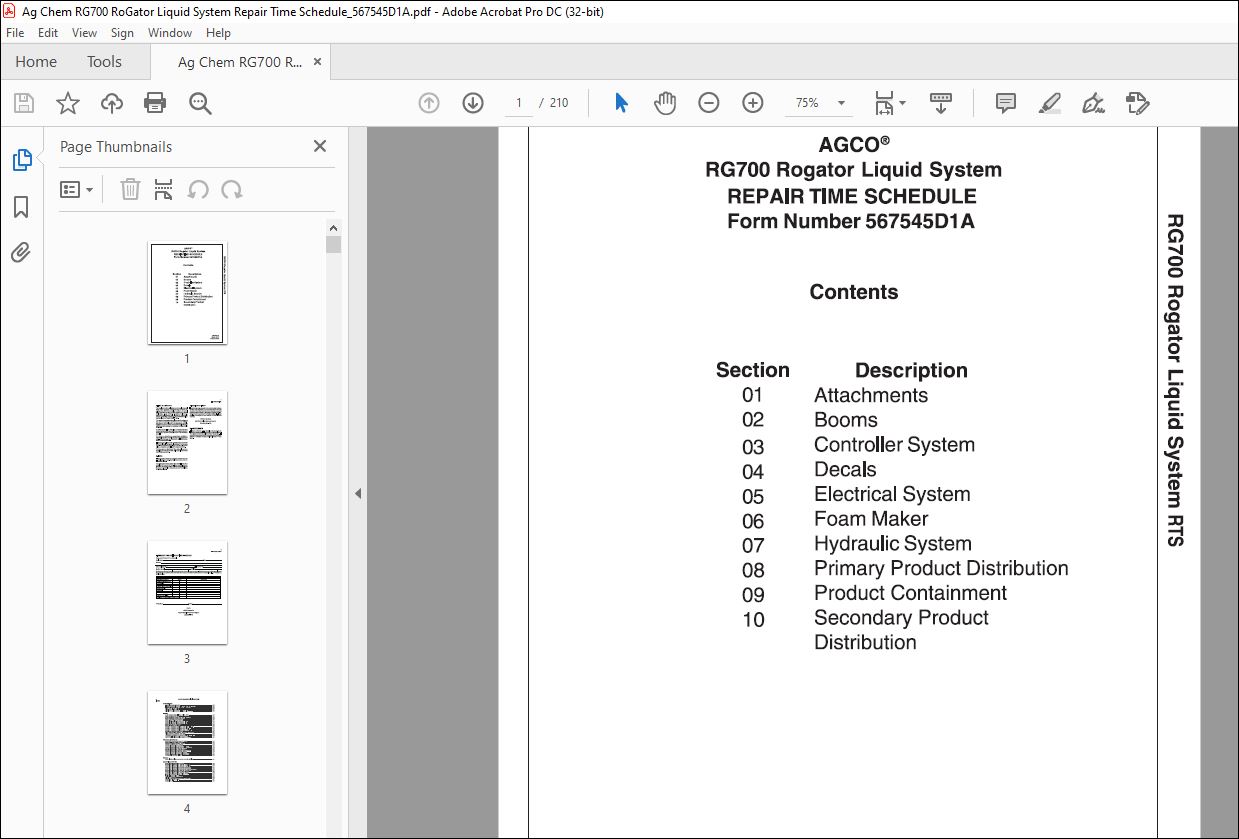
Task: Click 'Controller System' contents entry
Action: point(894,445)
